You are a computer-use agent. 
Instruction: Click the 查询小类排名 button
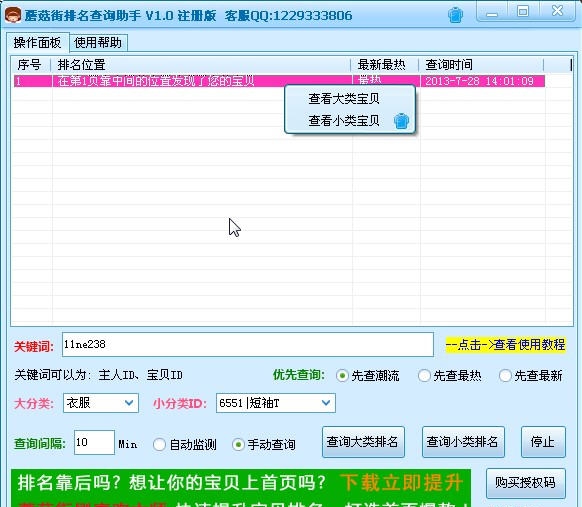[463, 442]
